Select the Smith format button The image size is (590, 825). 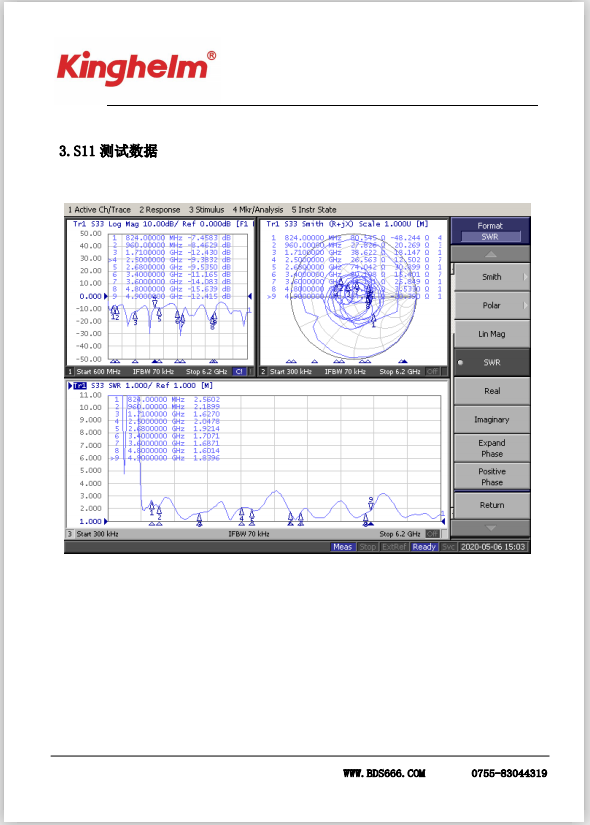[x=492, y=277]
